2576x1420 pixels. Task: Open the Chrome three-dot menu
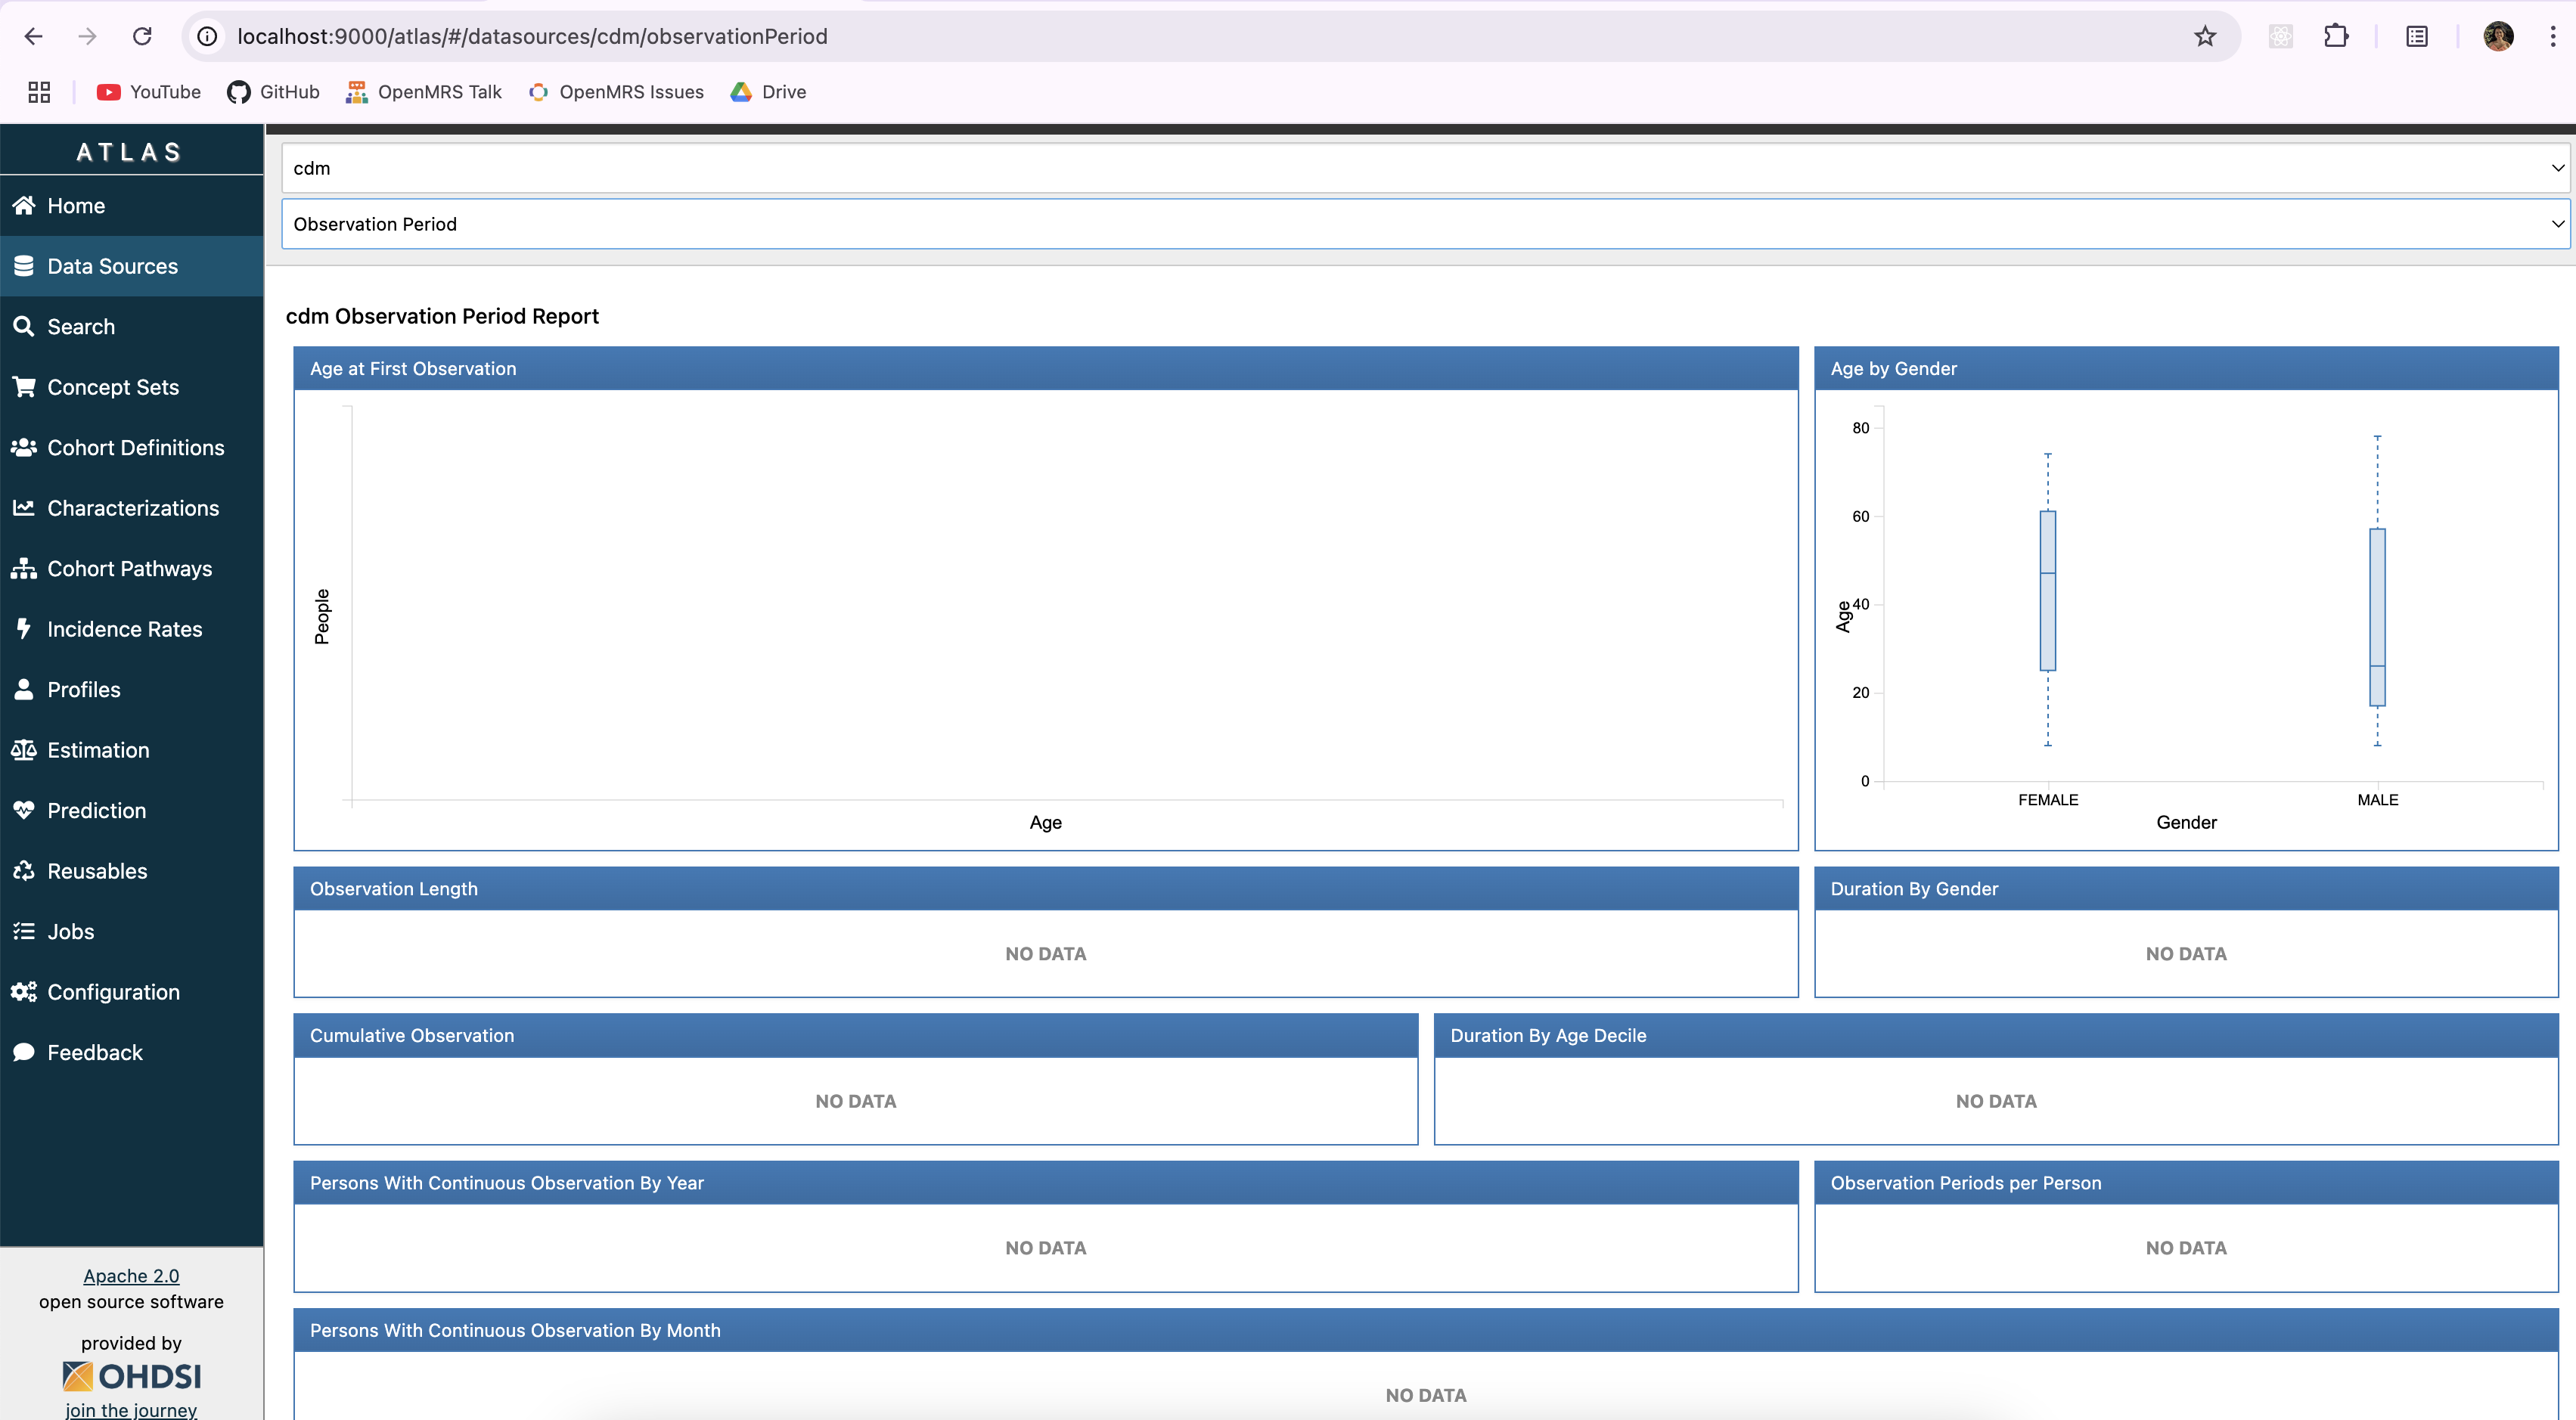(2553, 36)
